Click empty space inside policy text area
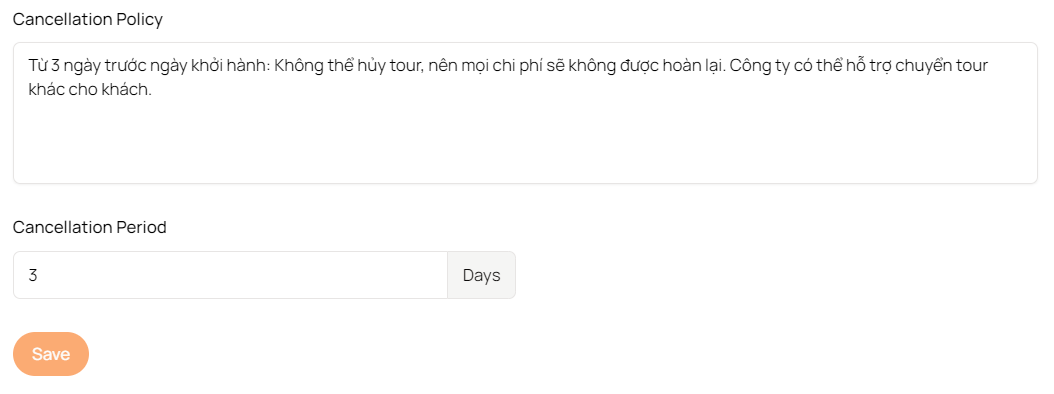Viewport: 1054px width, 394px height. [x=526, y=145]
